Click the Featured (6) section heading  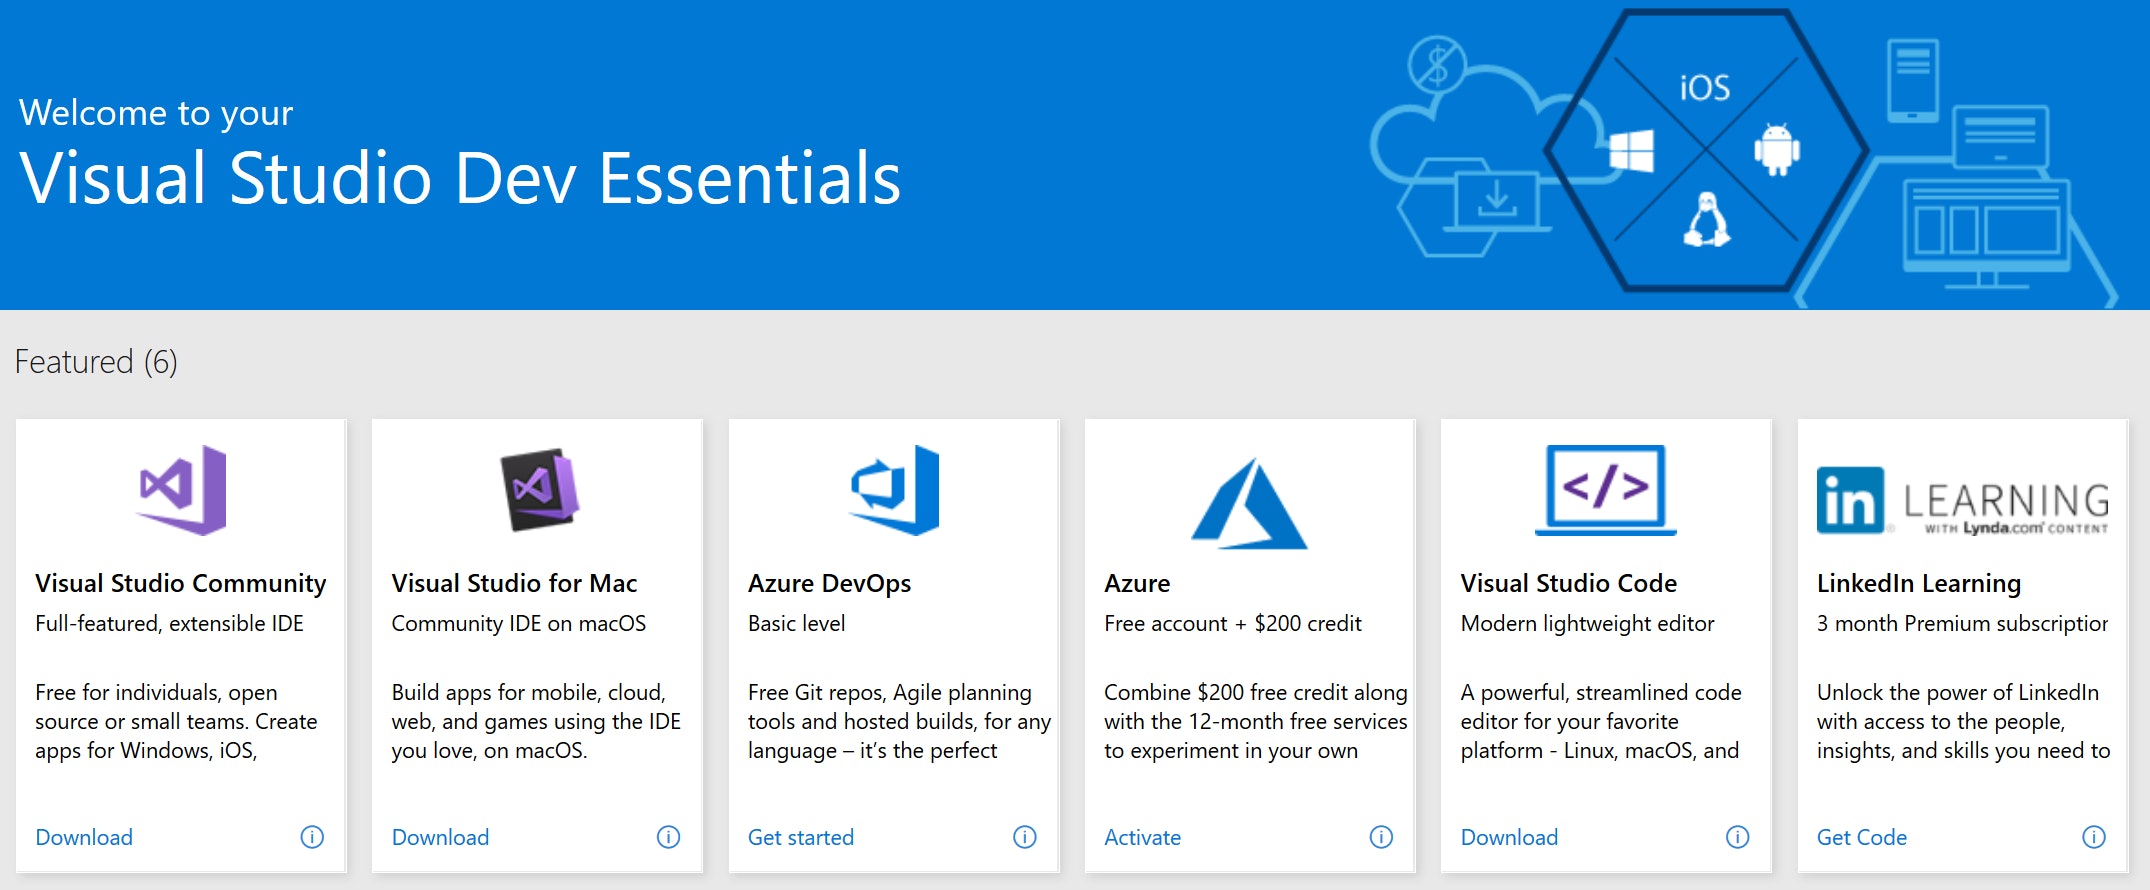(x=96, y=362)
